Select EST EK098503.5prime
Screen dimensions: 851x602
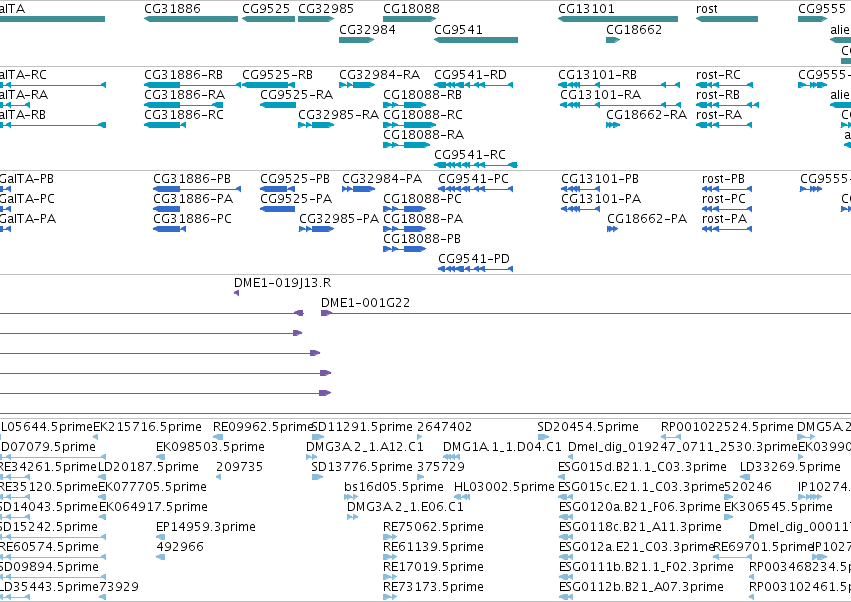tap(160, 457)
